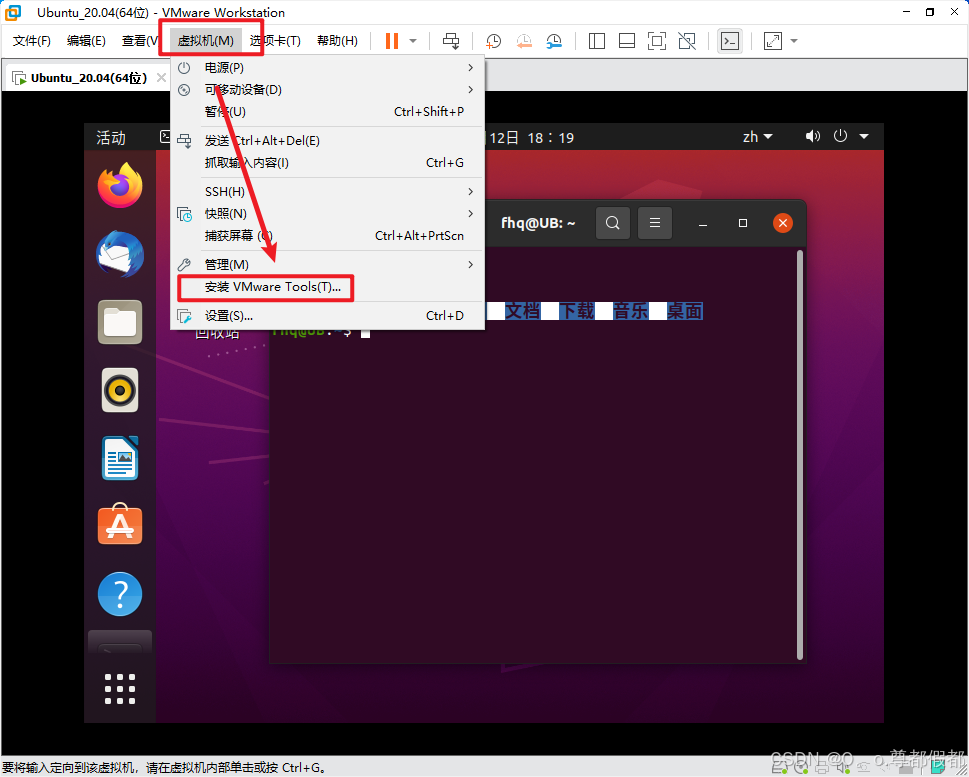
Task: Toggle the thumbnail bar view icon
Action: pyautogui.click(x=627, y=41)
